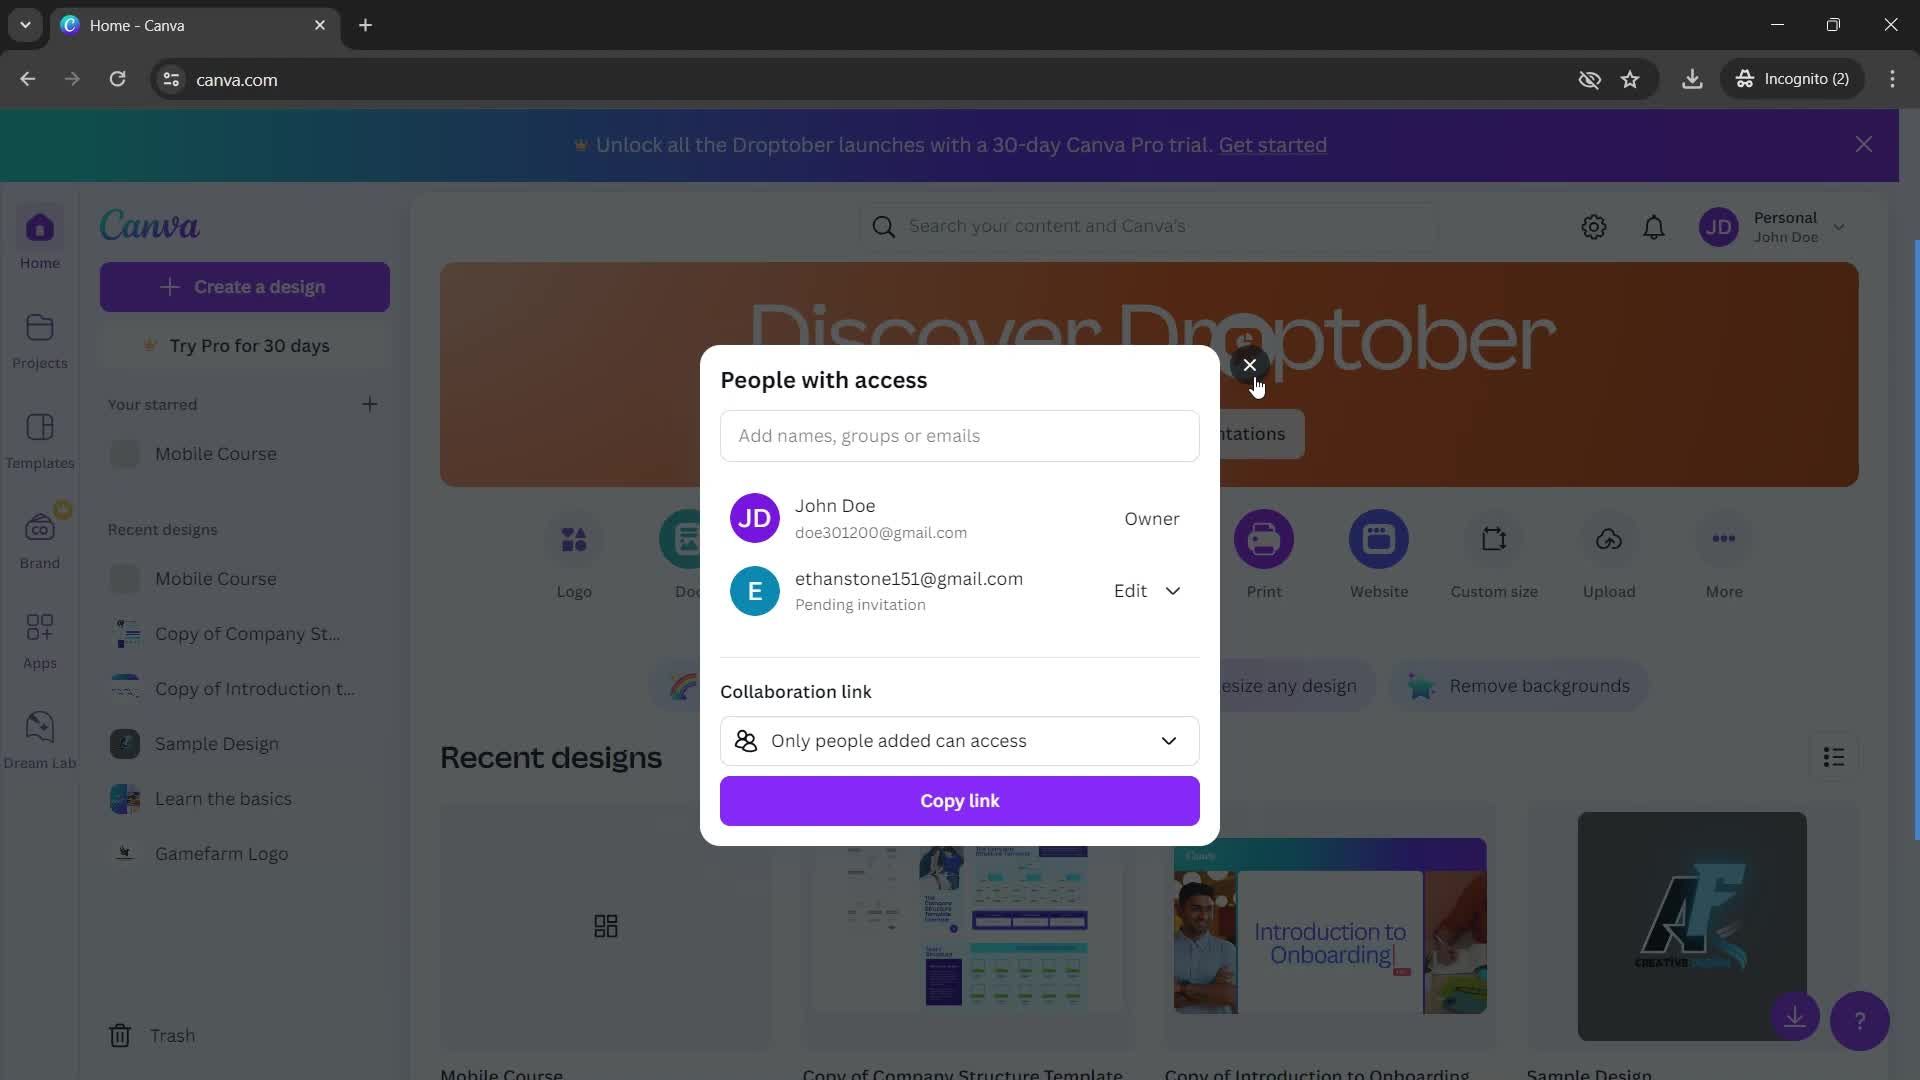Add a starred item with plus icon
Screen dimensions: 1920x1080
point(370,404)
